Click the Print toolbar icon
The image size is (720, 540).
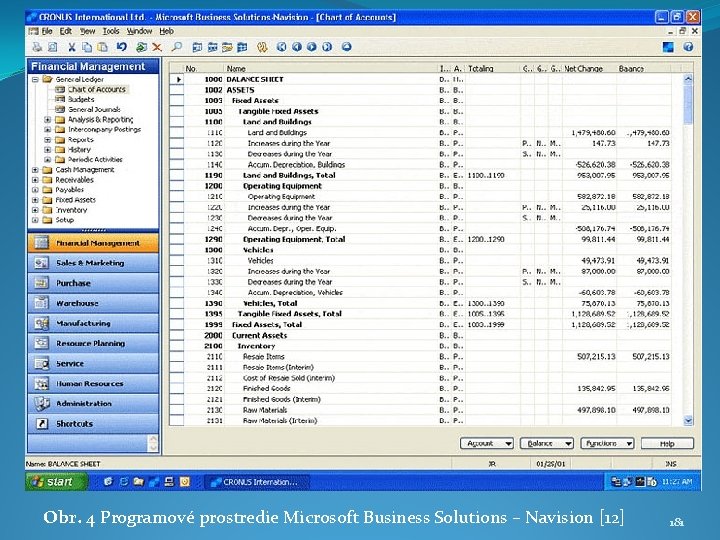pyautogui.click(x=37, y=47)
